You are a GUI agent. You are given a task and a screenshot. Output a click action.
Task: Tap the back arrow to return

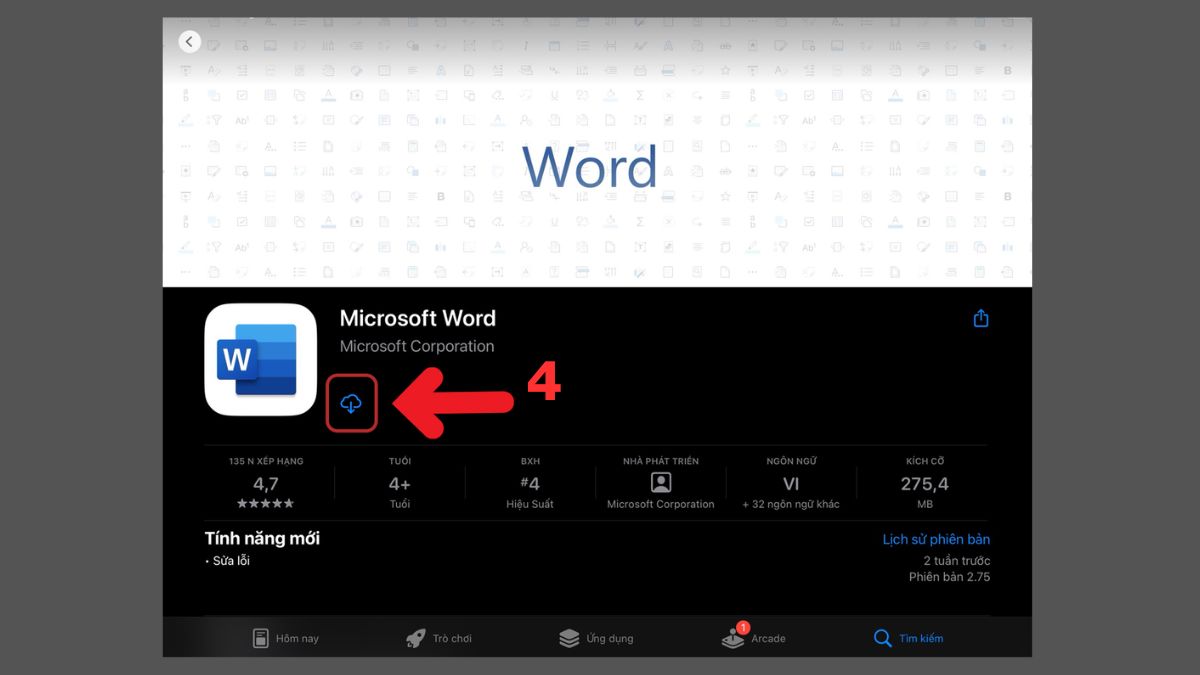pos(190,41)
